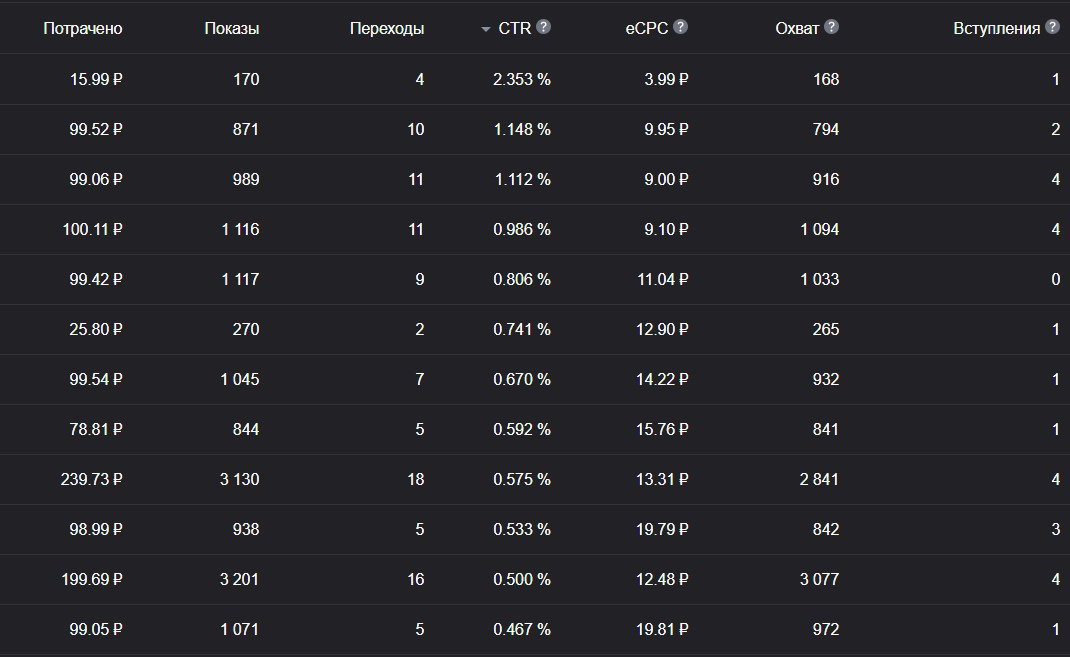
Task: Sort by the Показы column header
Action: click(232, 29)
